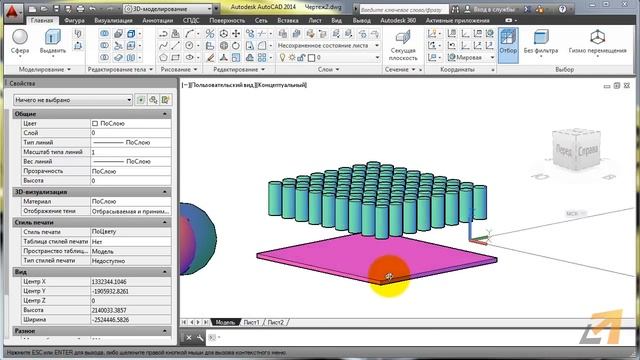Select the Polyline draw tool
This screenshot has height=360, width=640.
tap(164, 33)
